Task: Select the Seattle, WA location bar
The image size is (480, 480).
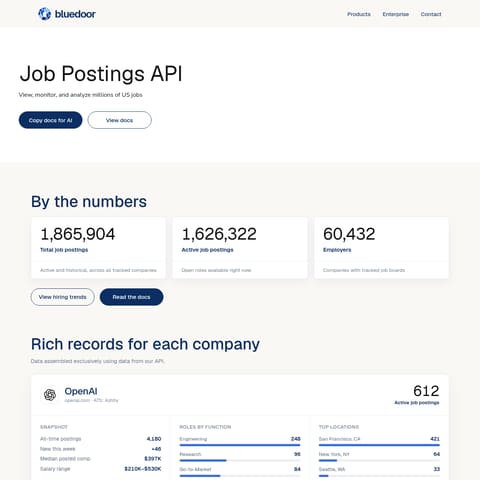Action: pos(379,476)
